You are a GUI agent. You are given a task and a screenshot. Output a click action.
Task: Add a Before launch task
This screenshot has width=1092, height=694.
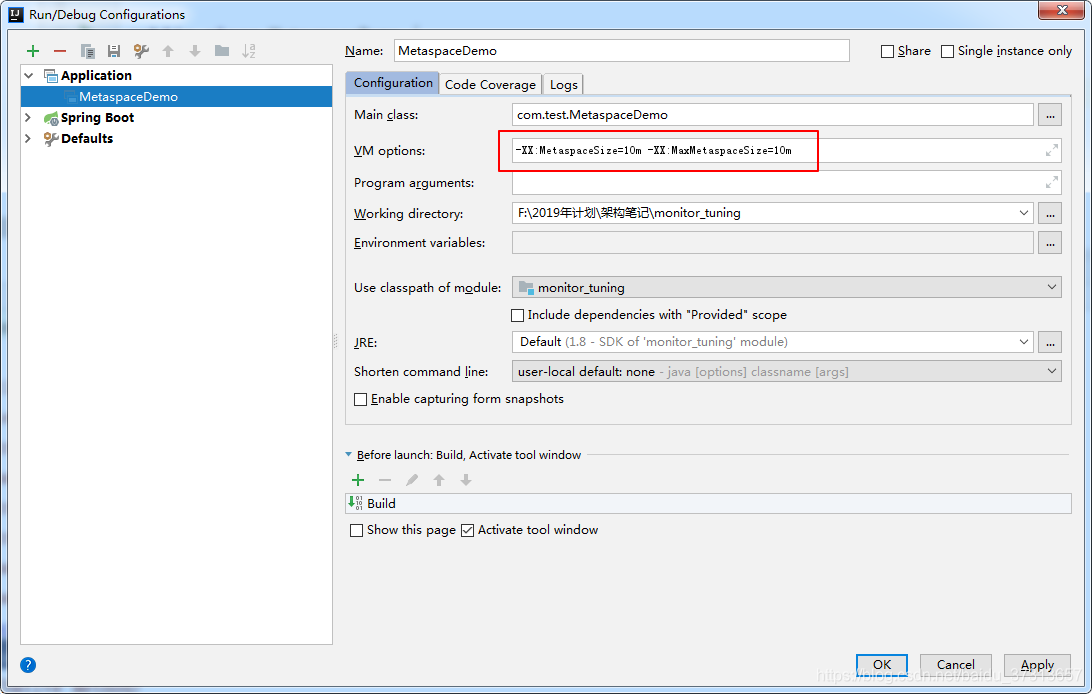(x=358, y=480)
